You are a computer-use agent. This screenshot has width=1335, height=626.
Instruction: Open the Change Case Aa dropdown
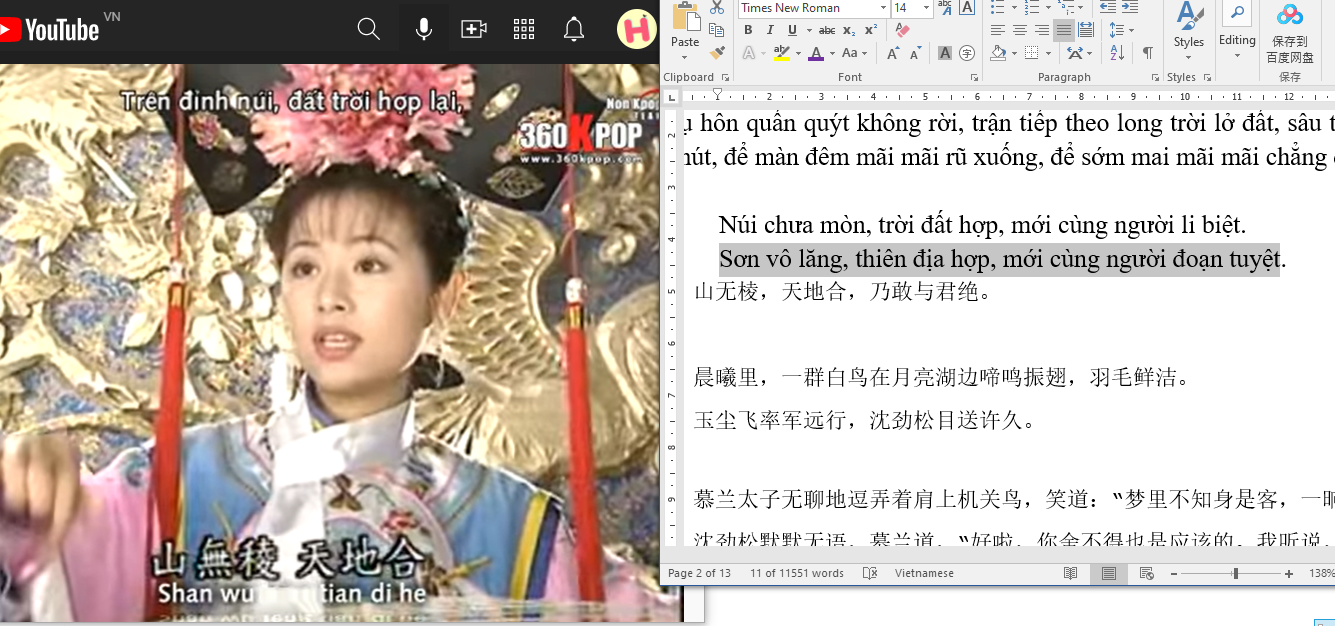(854, 53)
